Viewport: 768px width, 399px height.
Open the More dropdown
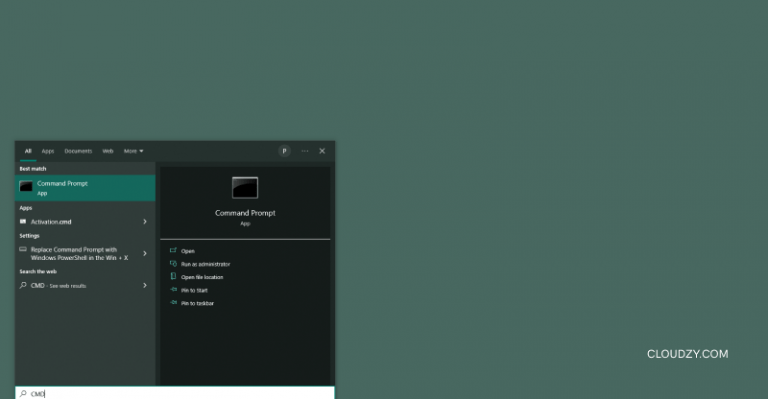tap(133, 151)
